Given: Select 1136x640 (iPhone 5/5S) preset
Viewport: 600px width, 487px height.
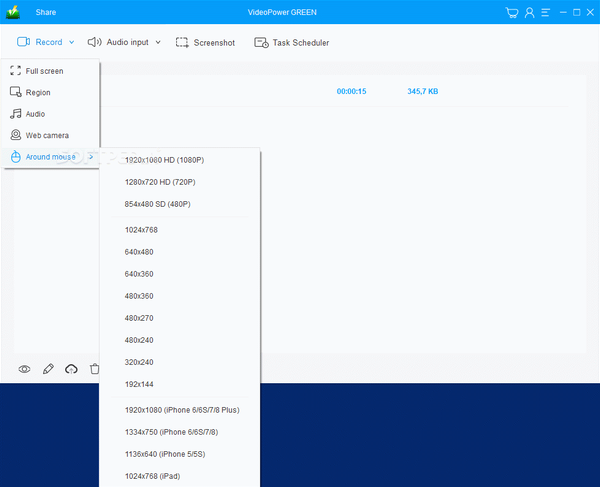Looking at the screenshot, I should pyautogui.click(x=180, y=454).
